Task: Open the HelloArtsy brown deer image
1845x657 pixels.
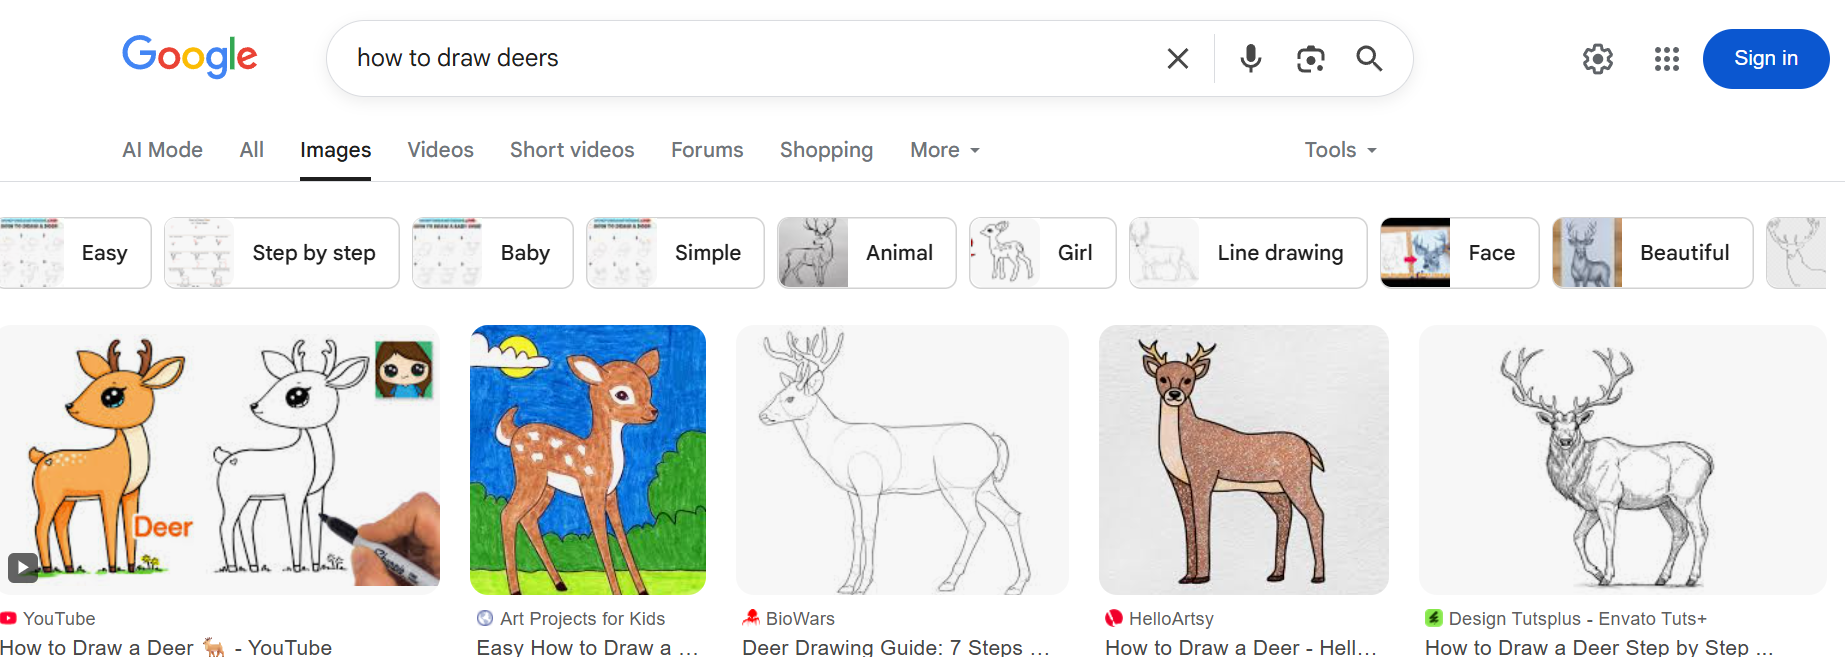Action: [1244, 460]
